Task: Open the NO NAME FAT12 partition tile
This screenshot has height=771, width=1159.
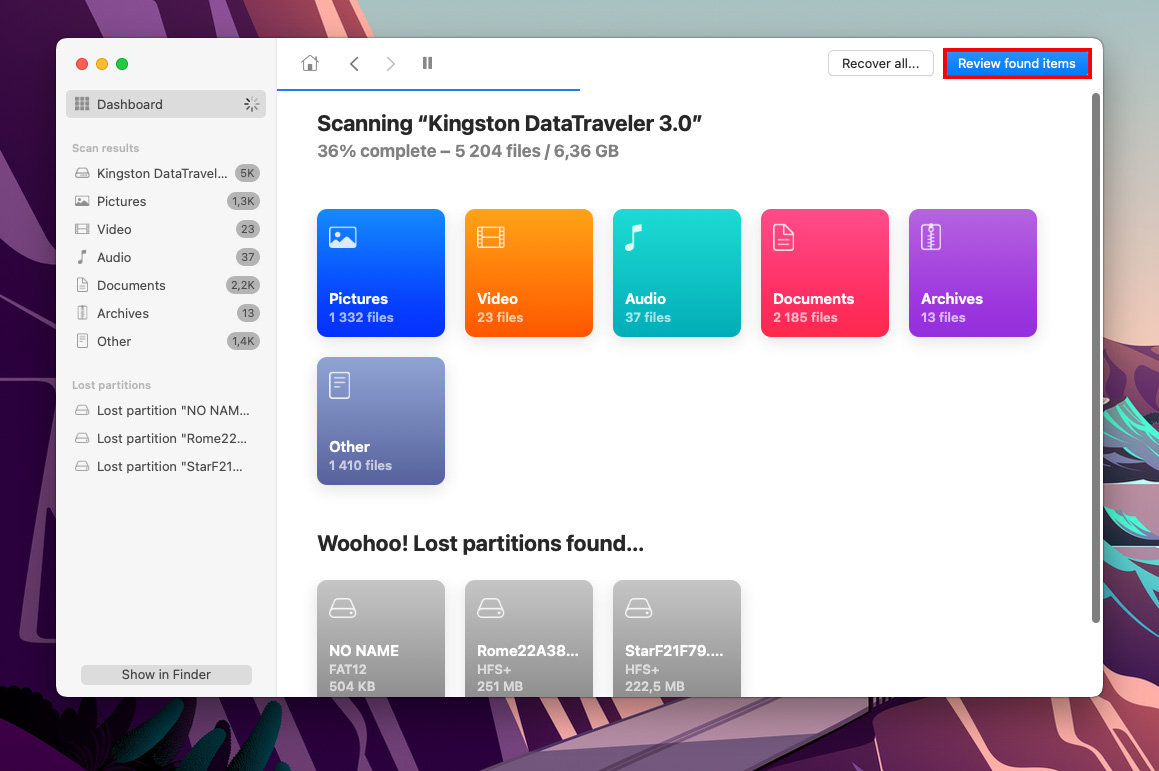Action: pyautogui.click(x=380, y=638)
